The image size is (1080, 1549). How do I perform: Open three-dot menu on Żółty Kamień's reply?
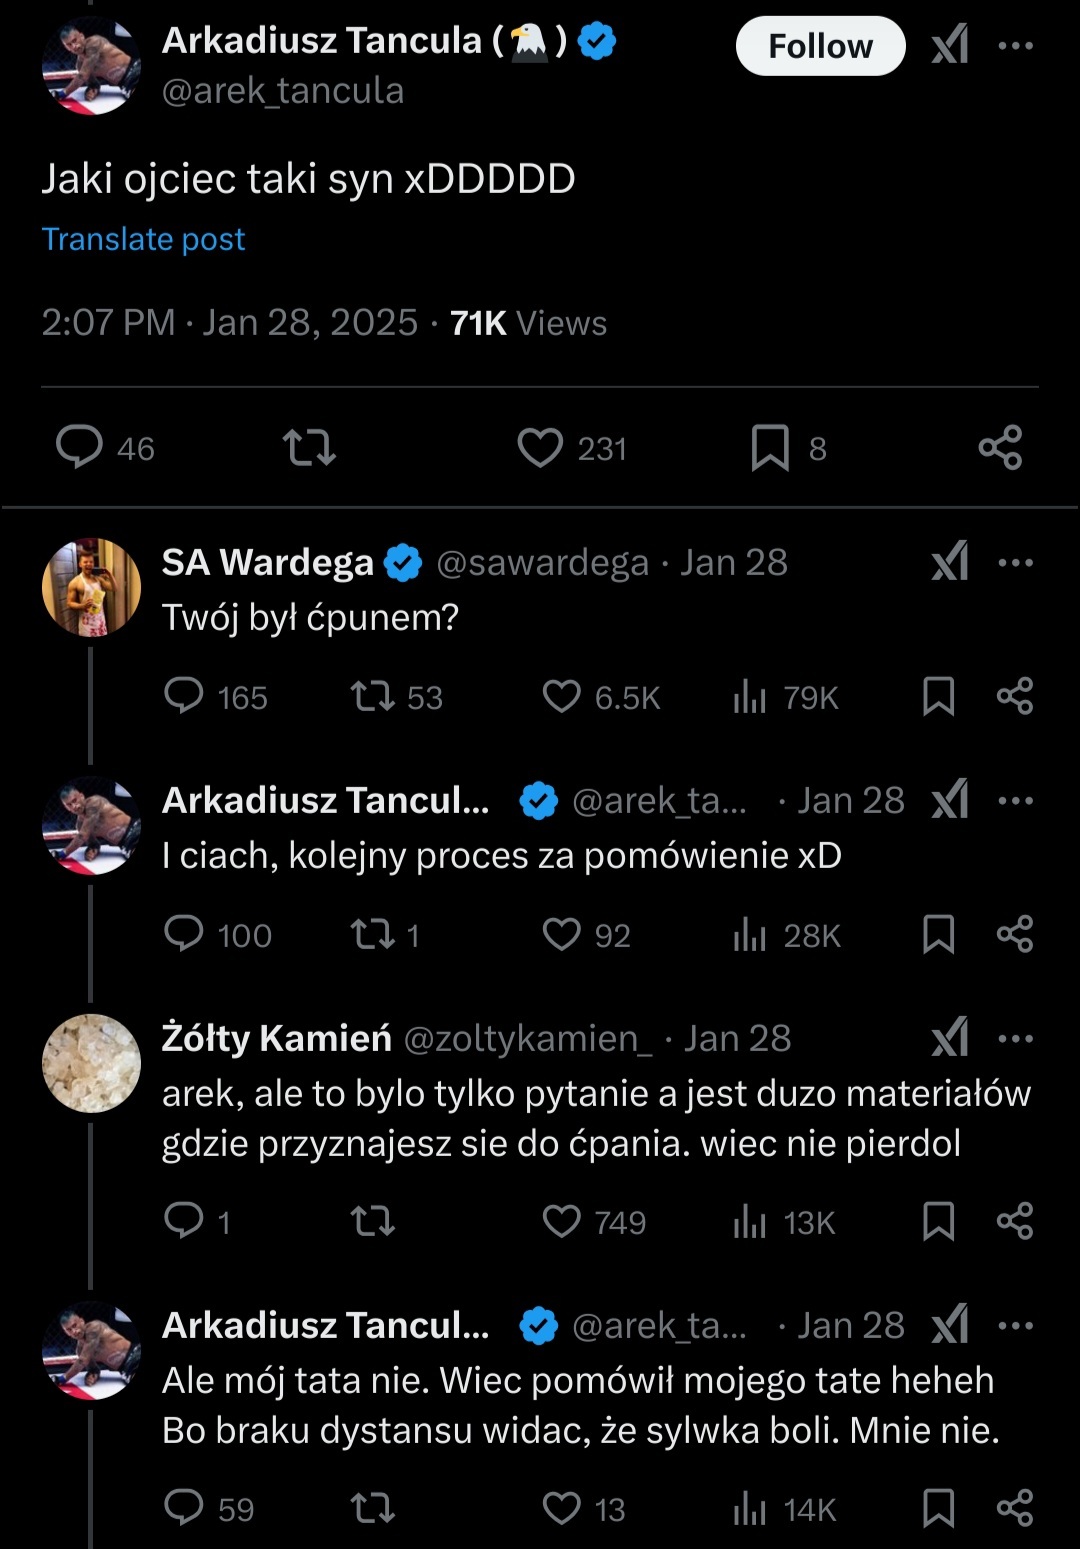click(1016, 1038)
